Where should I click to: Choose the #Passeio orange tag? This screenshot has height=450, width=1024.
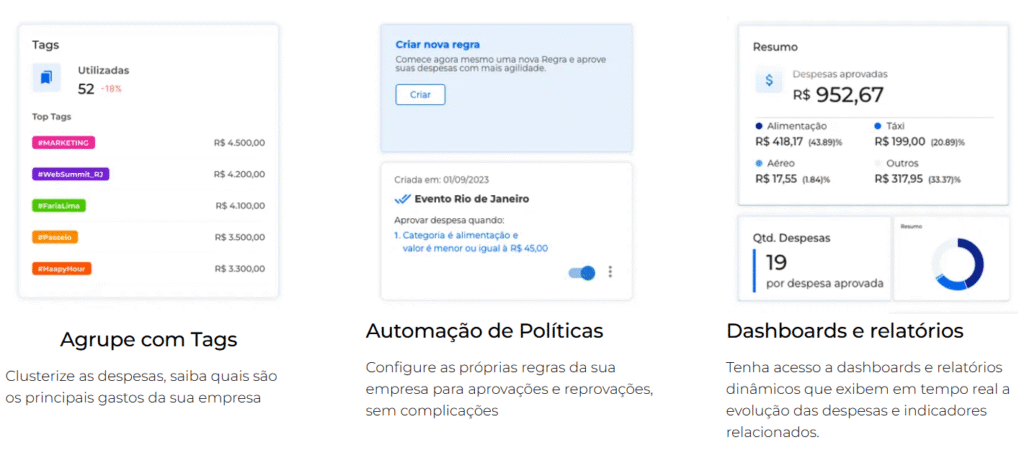pyautogui.click(x=55, y=237)
